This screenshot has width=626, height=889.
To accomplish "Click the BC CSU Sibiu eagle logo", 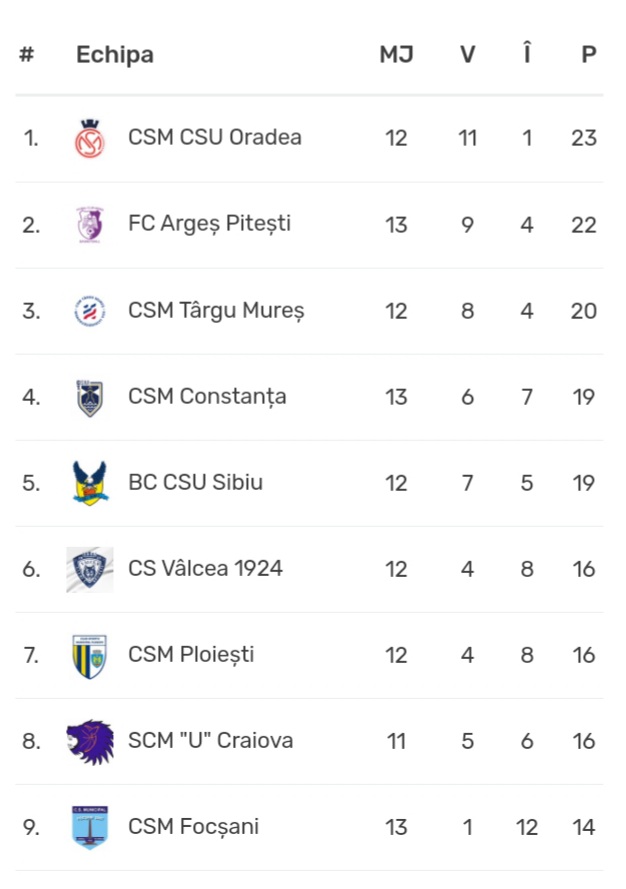I will tap(90, 483).
